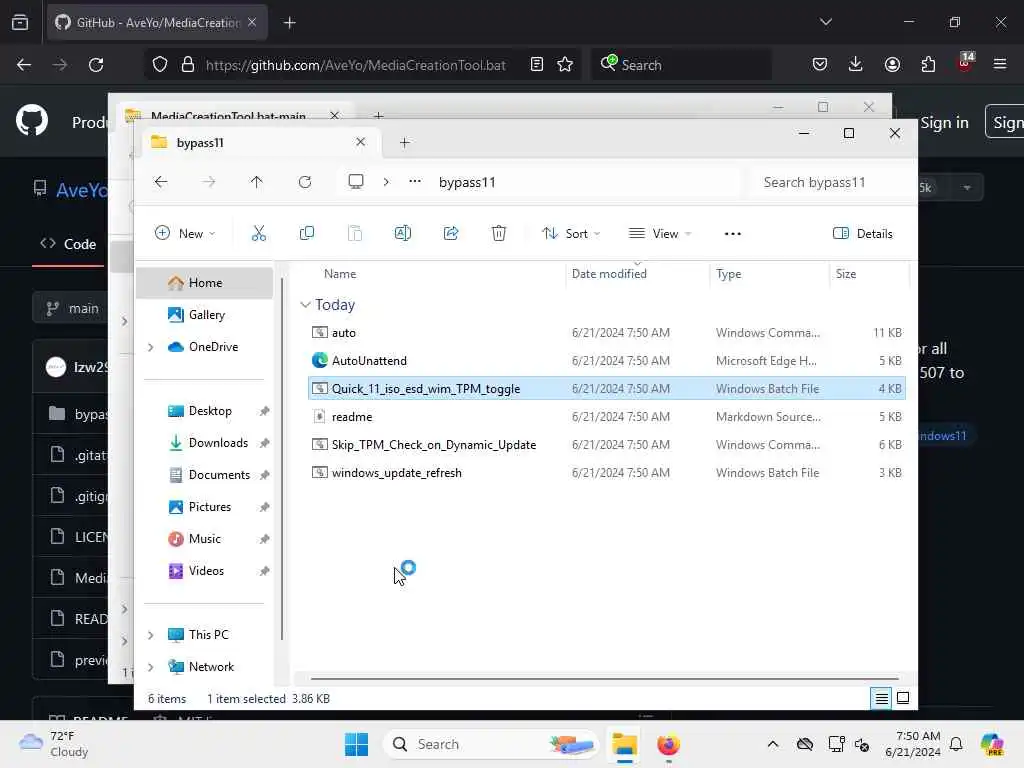The width and height of the screenshot is (1024, 768).
Task: Expand OneDrive in navigation pane
Action: [151, 347]
